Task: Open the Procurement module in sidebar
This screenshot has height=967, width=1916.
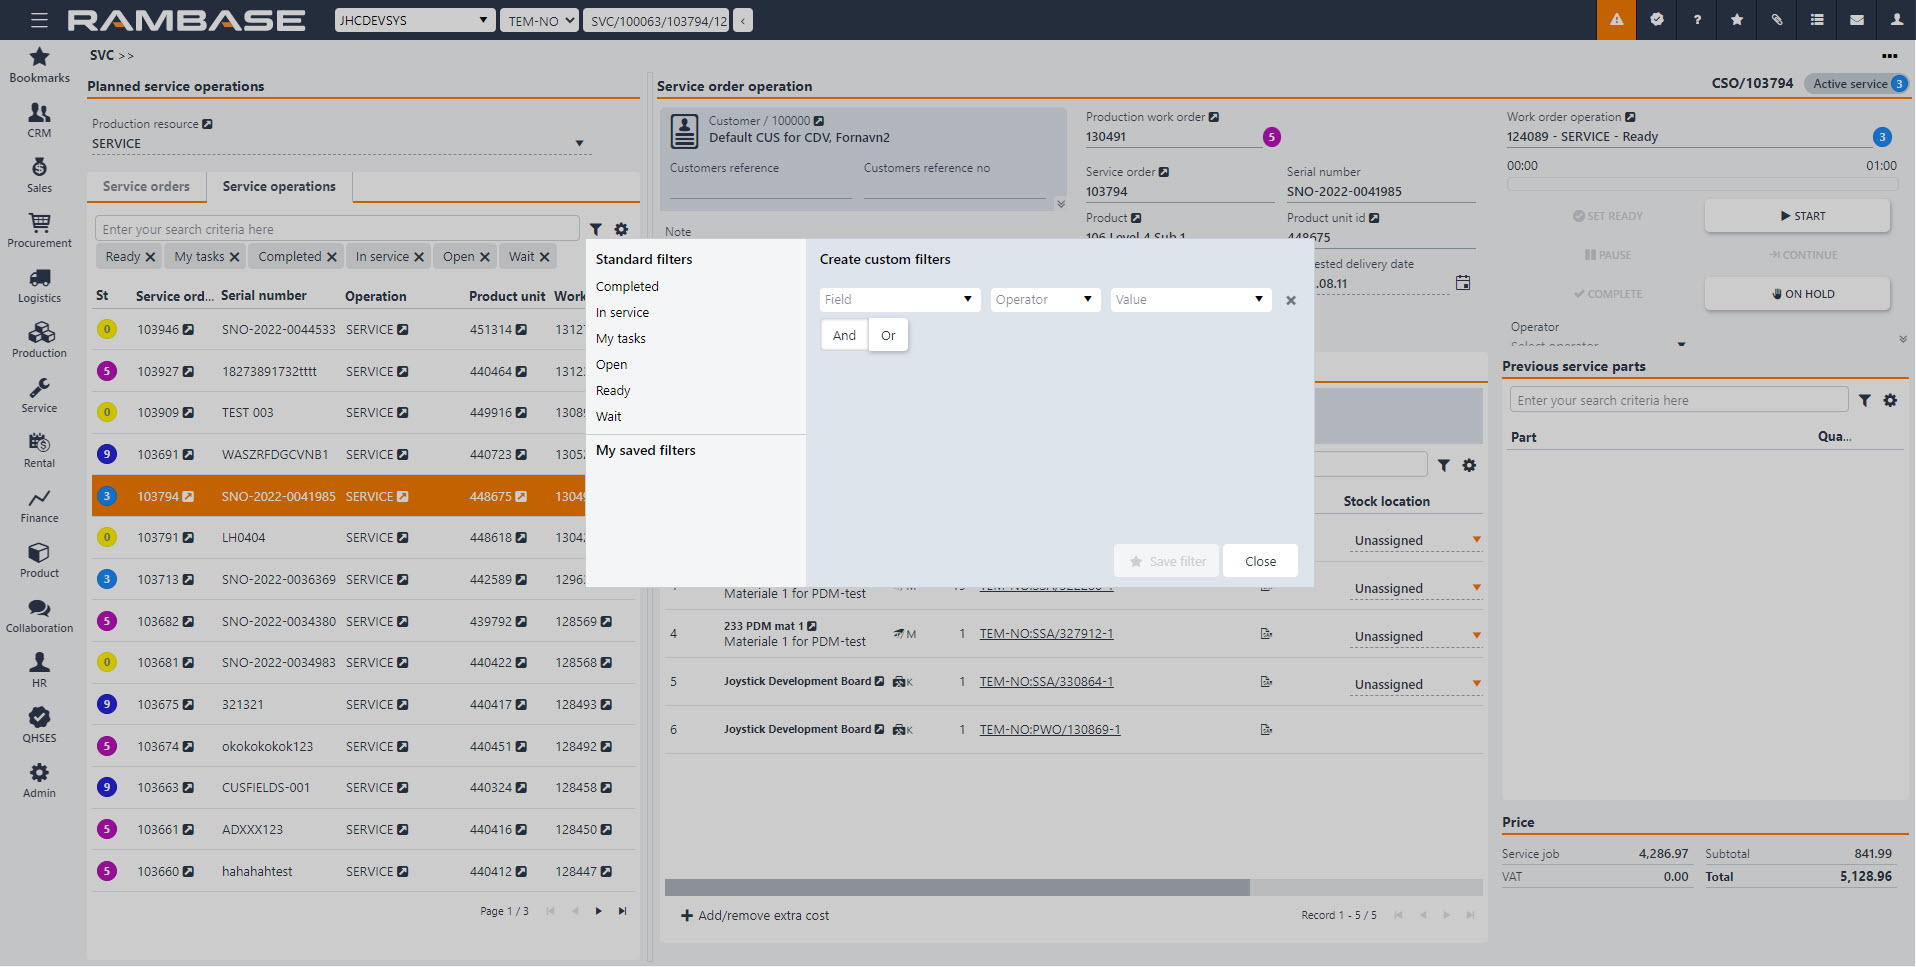Action: pyautogui.click(x=39, y=229)
